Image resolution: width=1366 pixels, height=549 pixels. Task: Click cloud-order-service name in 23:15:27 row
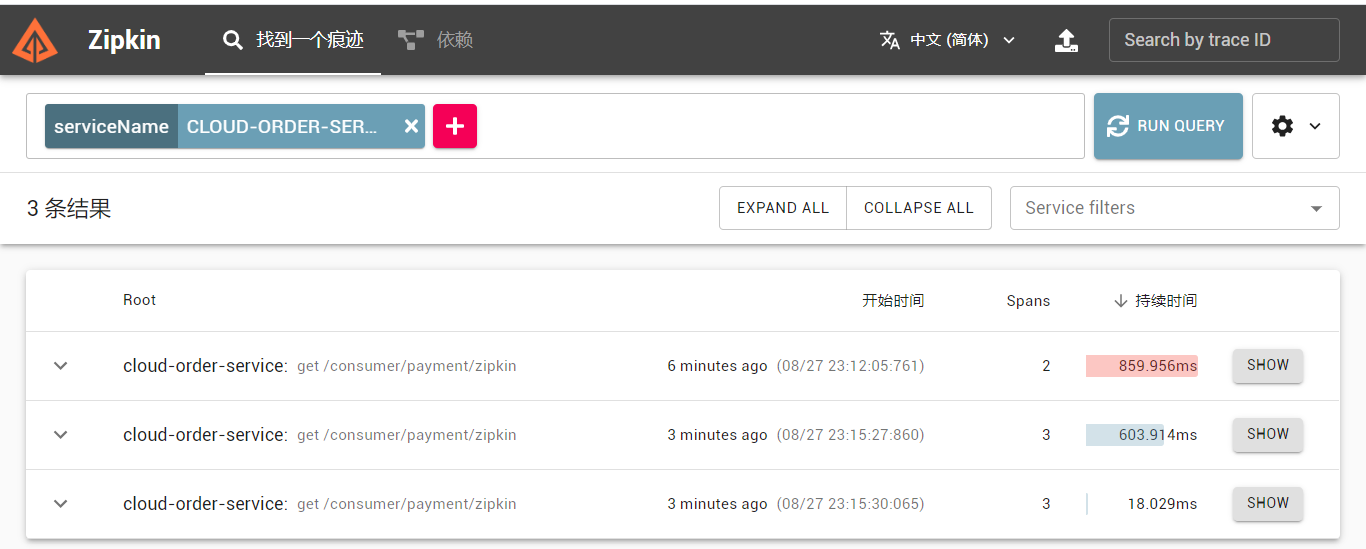[205, 435]
